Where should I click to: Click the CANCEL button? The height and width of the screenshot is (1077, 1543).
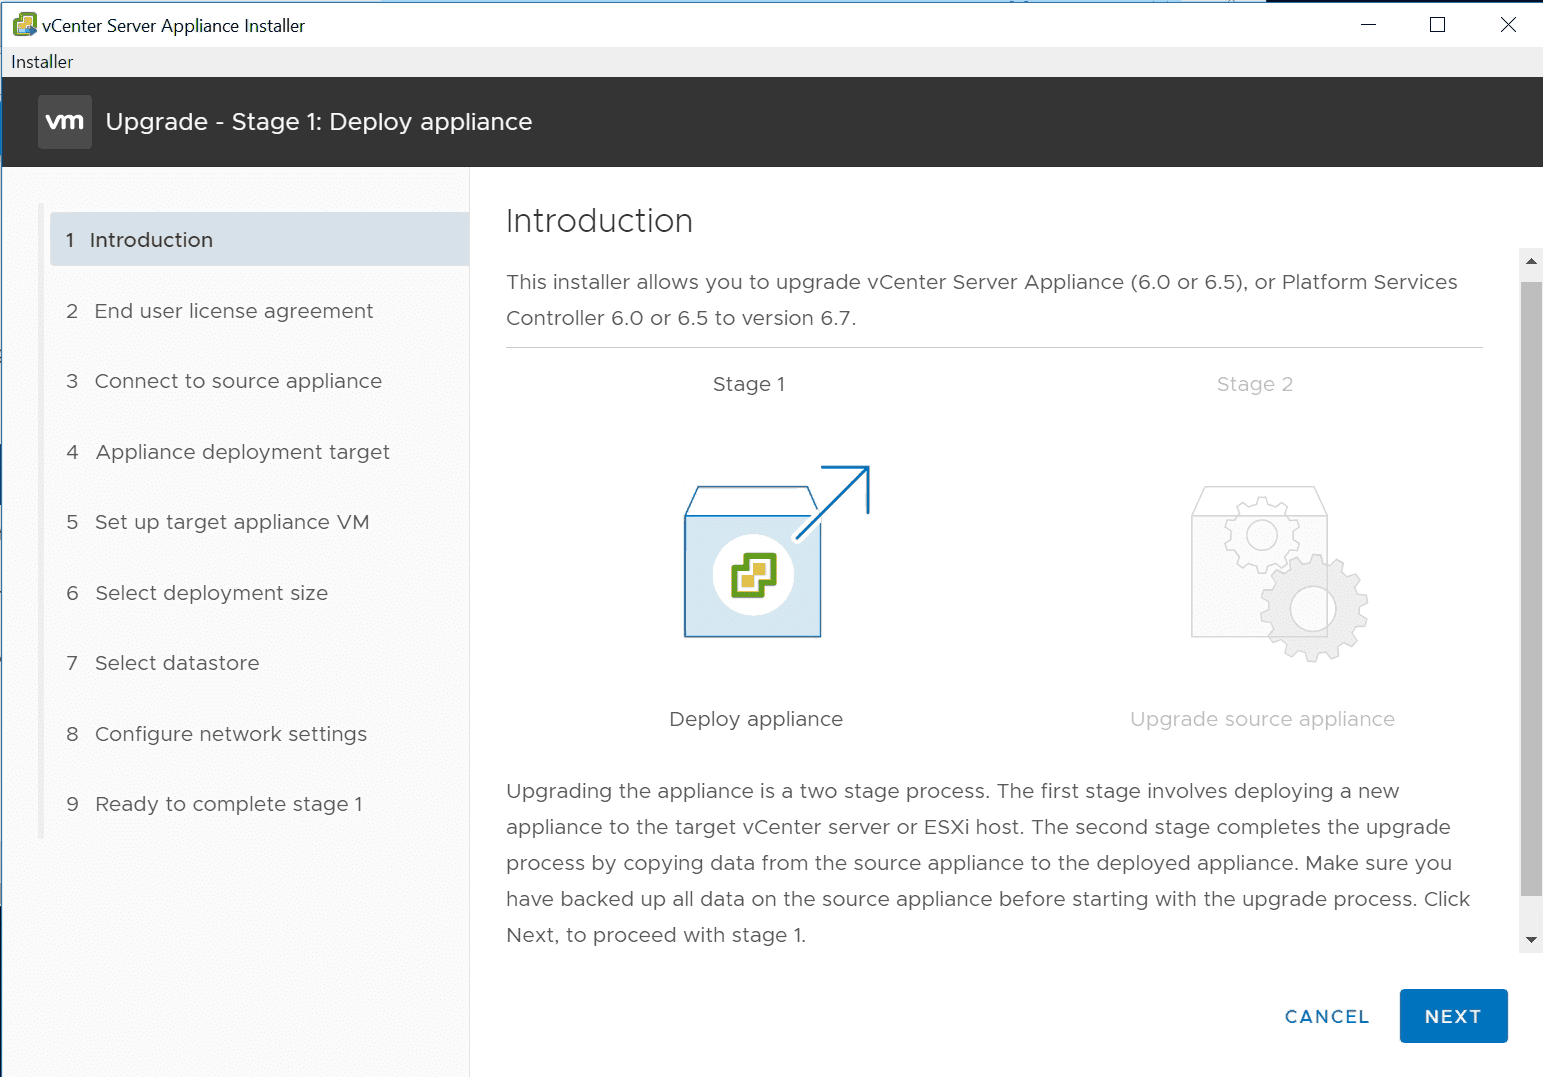coord(1327,1016)
